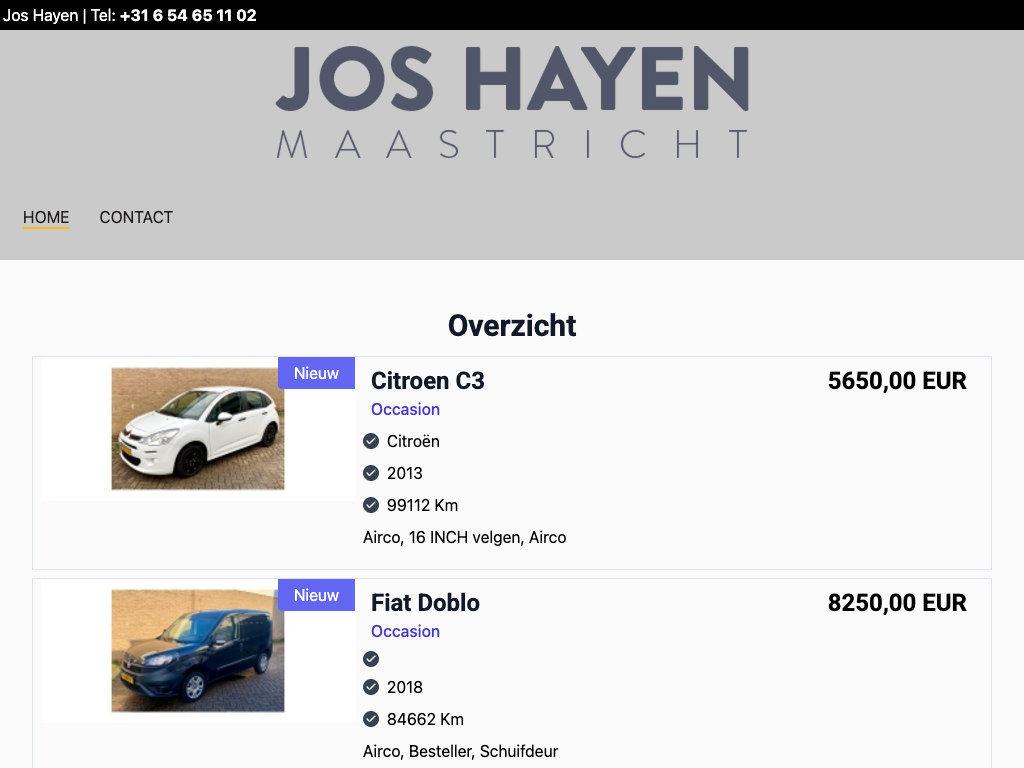Click the Jos Hayen Maastricht logo
Image resolution: width=1024 pixels, height=768 pixels.
pyautogui.click(x=513, y=103)
